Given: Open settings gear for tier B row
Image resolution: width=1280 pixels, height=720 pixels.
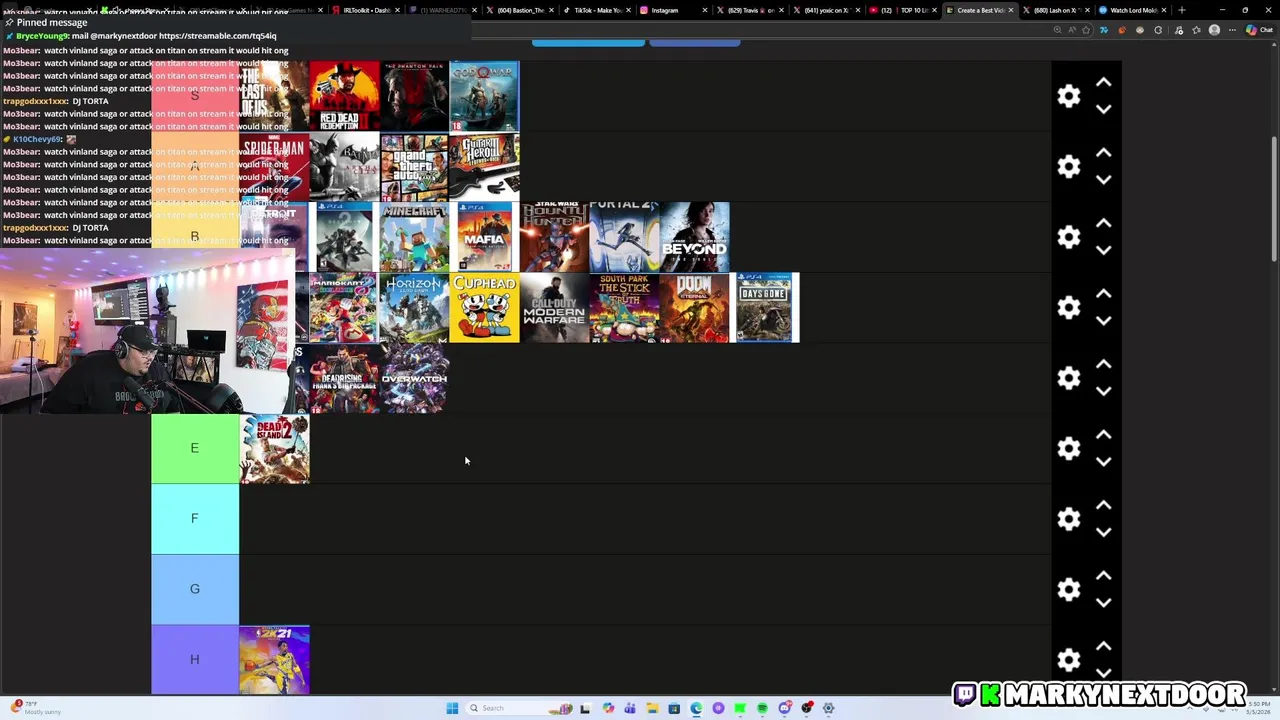Looking at the screenshot, I should tap(1069, 237).
